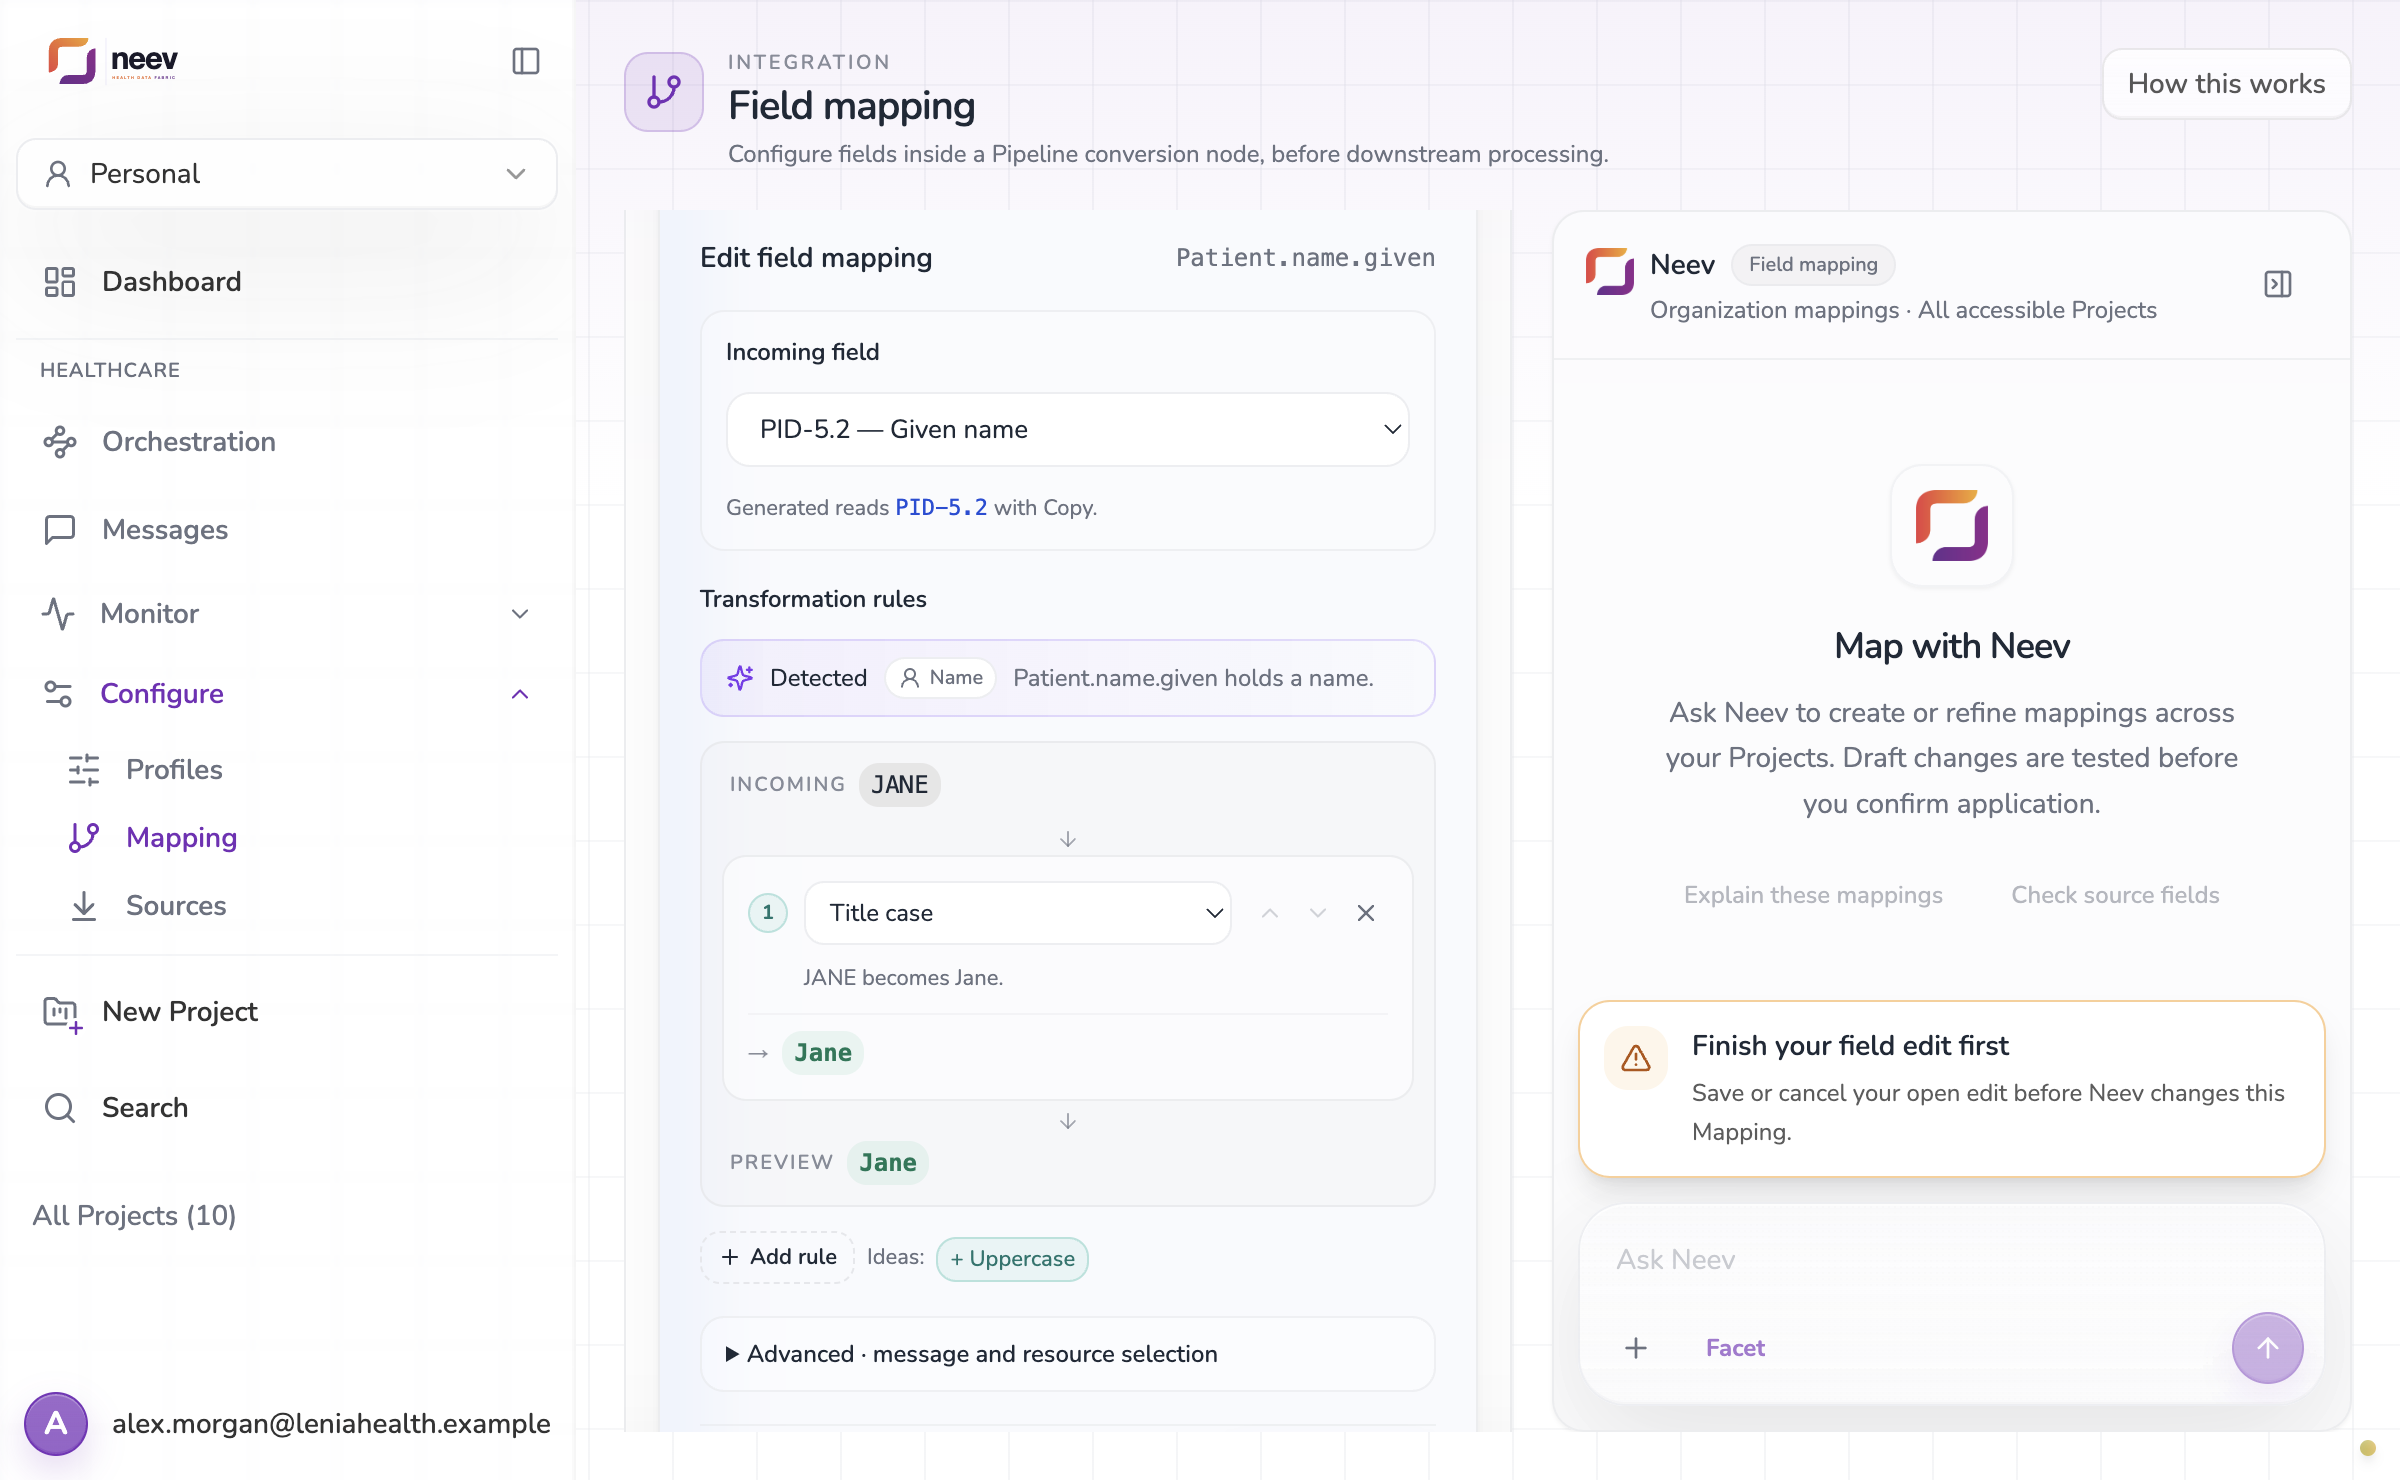
Task: Click the user avatar A
Action: pos(56,1424)
